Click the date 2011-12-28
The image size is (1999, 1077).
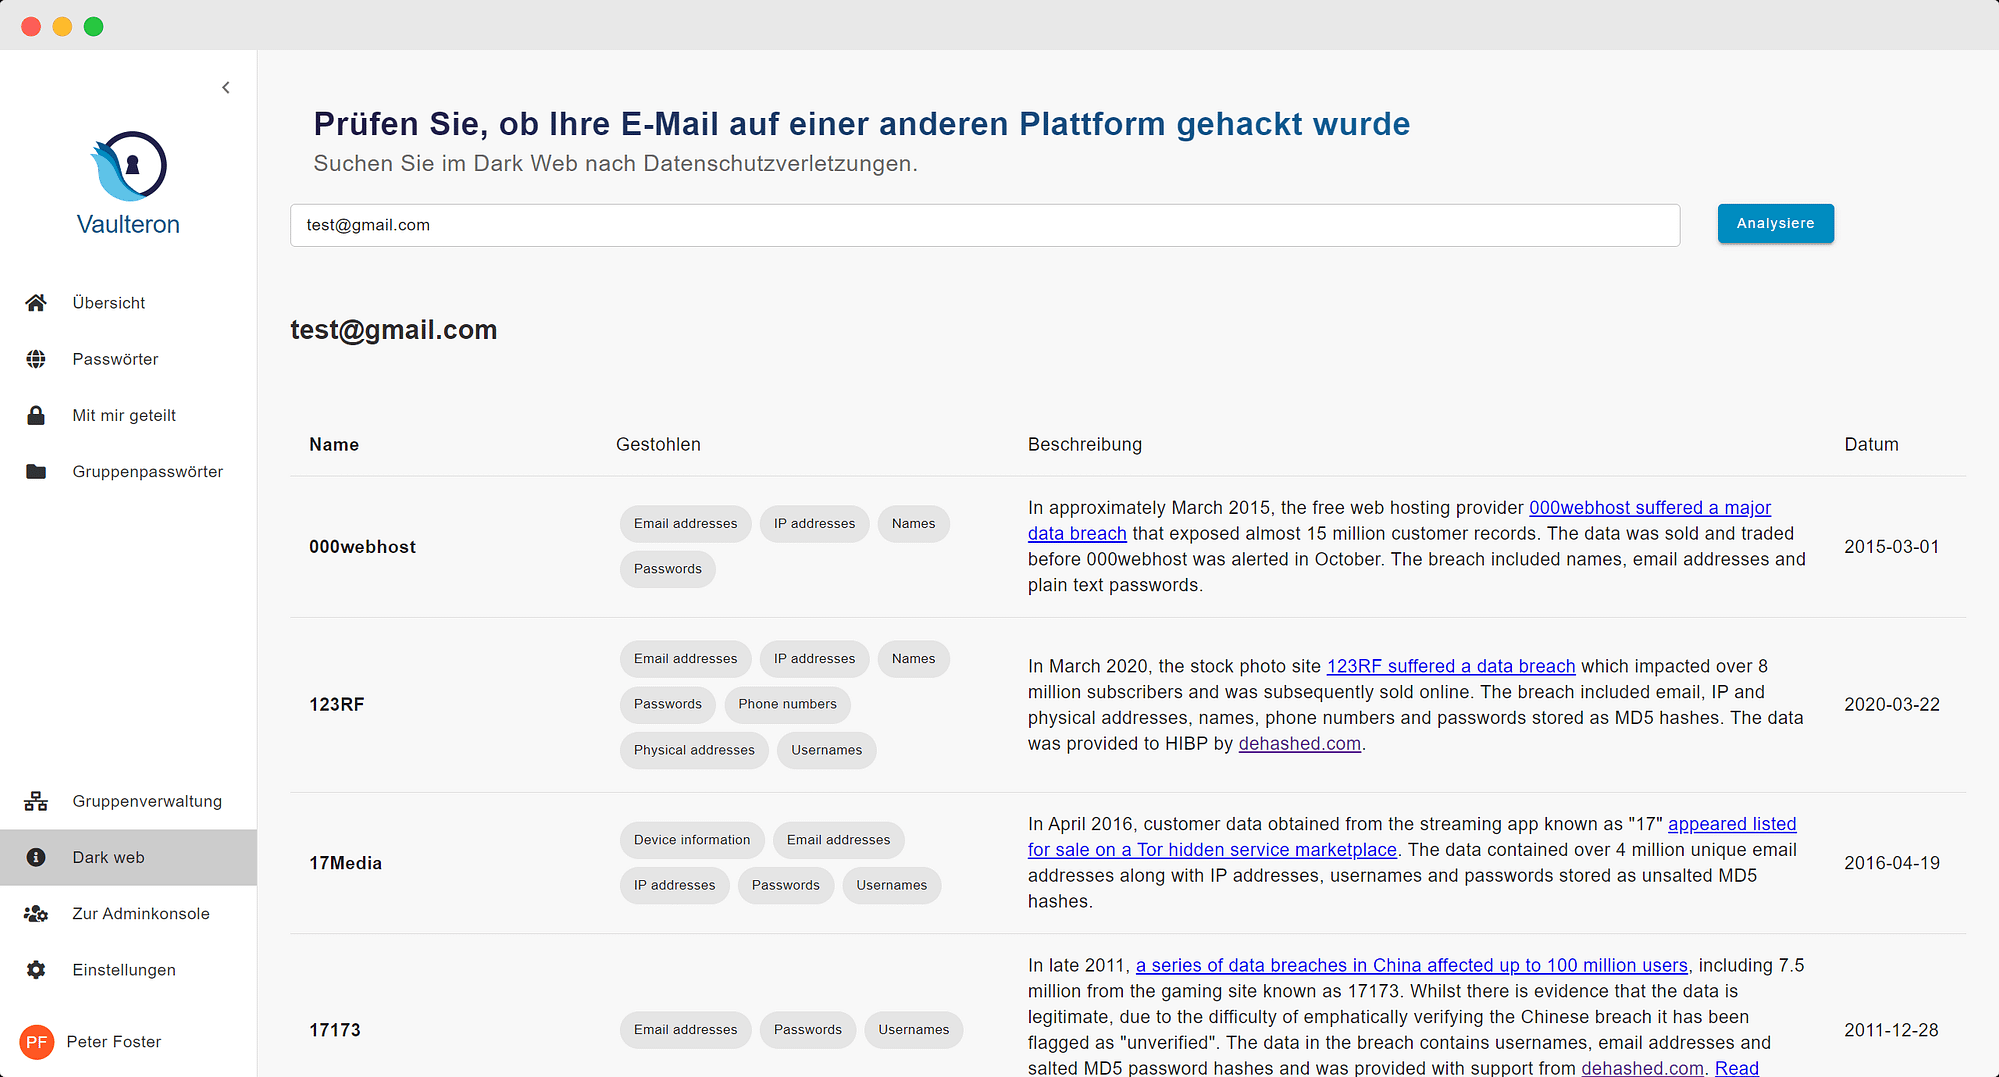[x=1891, y=1030]
